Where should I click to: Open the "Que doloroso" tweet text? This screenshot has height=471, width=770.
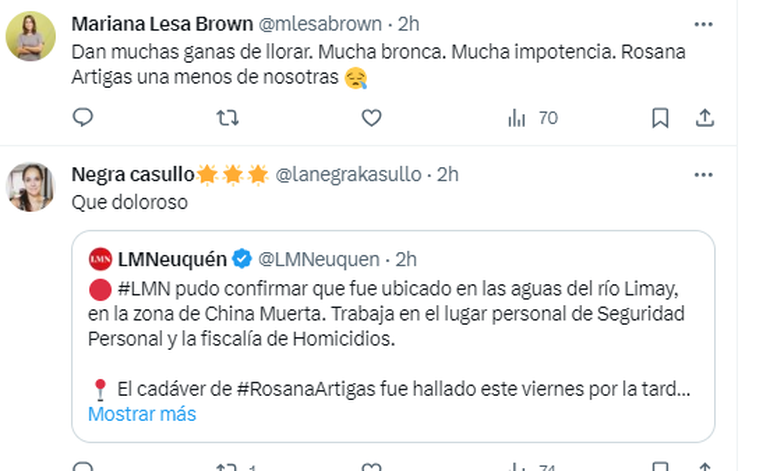click(116, 202)
